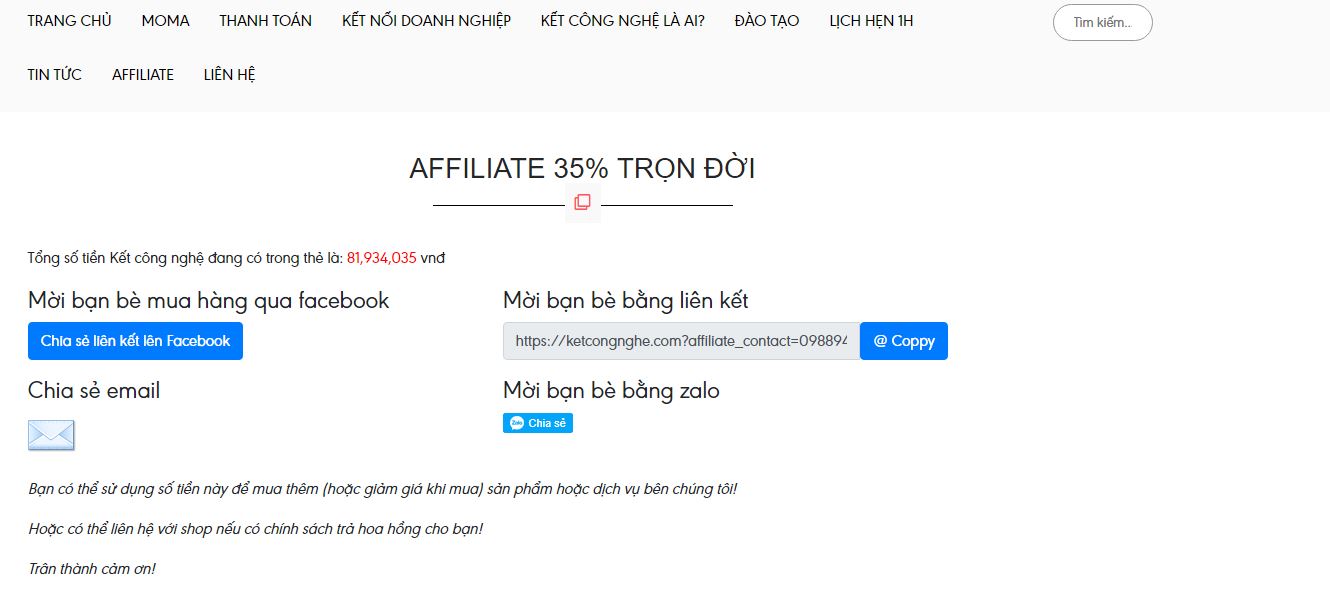Screen dimensions: 1330x590
Task: Click the AFFILIATE 35% TRỌN ĐỜI heading
Action: (x=582, y=169)
